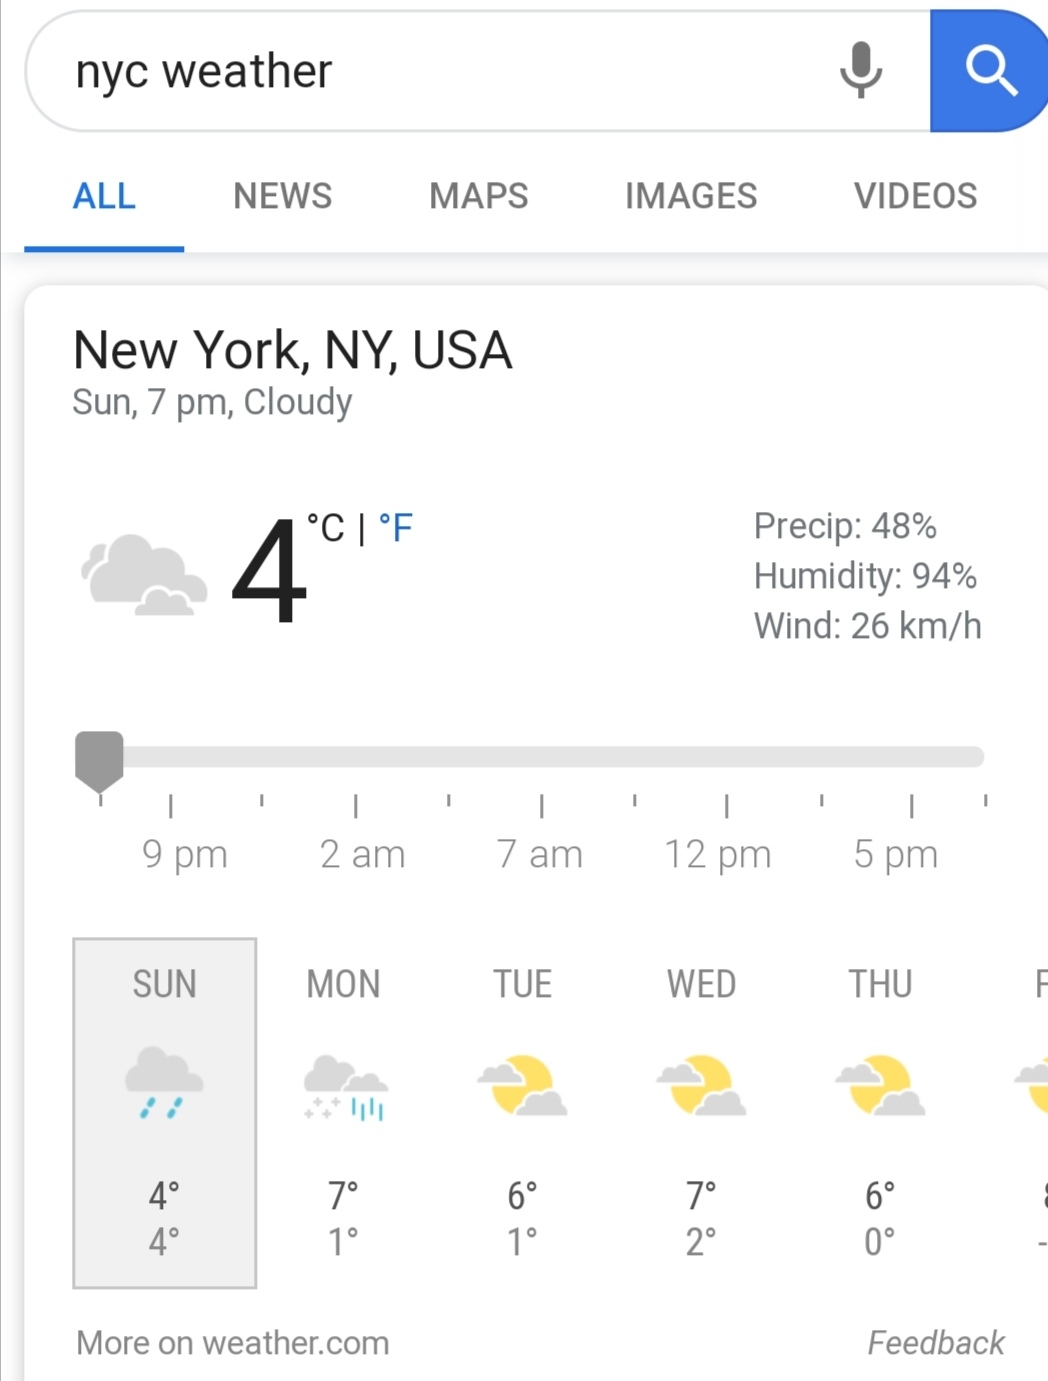
Task: Select the °C temperature unit
Action: [x=325, y=527]
